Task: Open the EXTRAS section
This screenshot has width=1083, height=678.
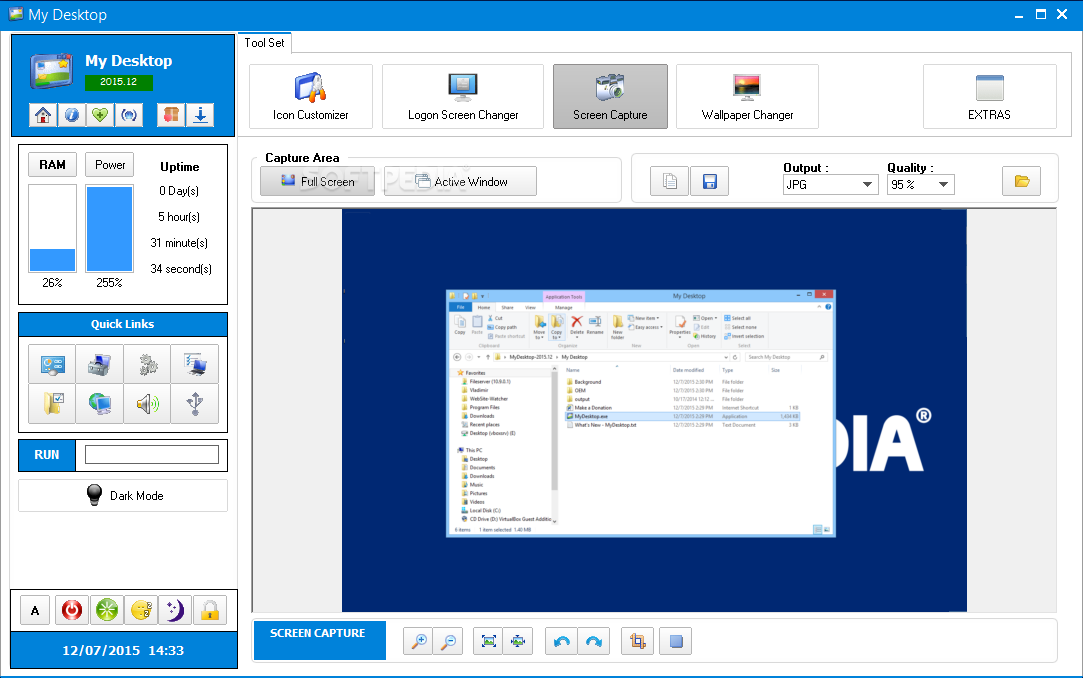Action: point(990,97)
